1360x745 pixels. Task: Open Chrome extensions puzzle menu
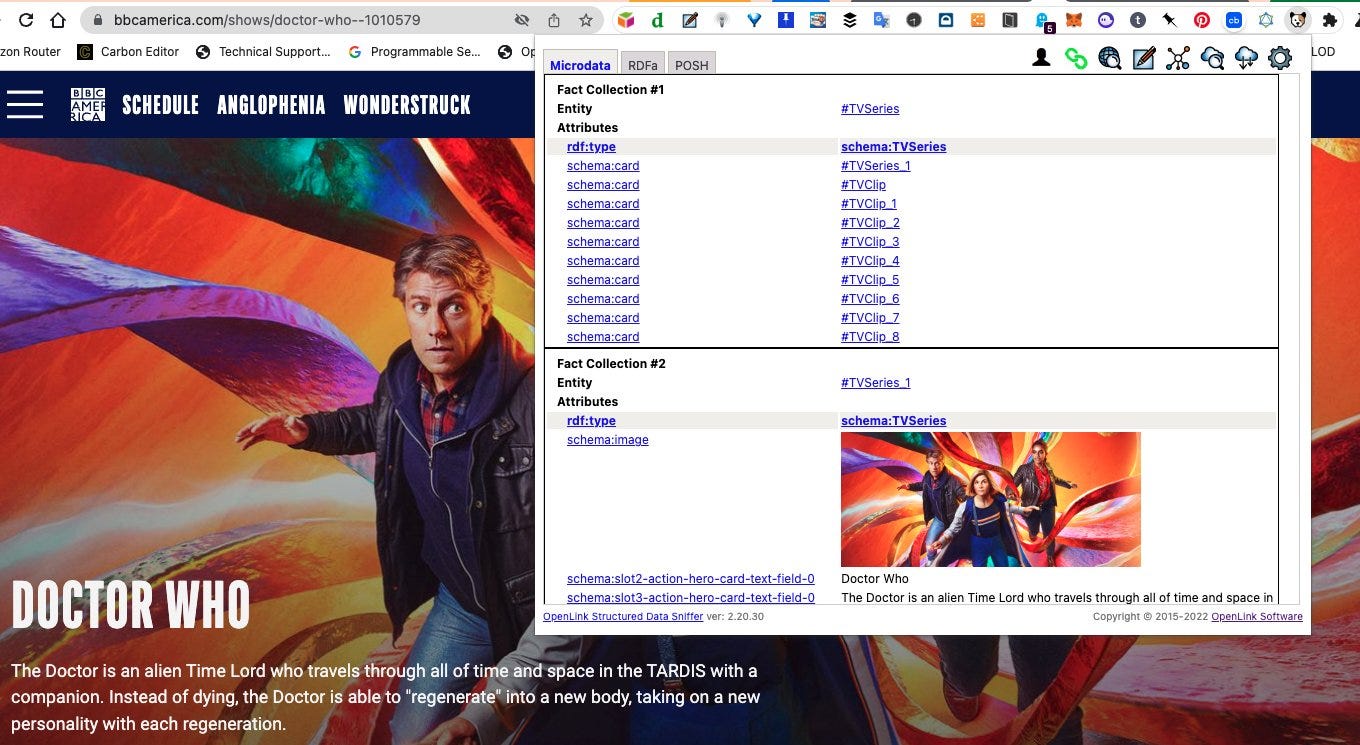pos(1329,20)
